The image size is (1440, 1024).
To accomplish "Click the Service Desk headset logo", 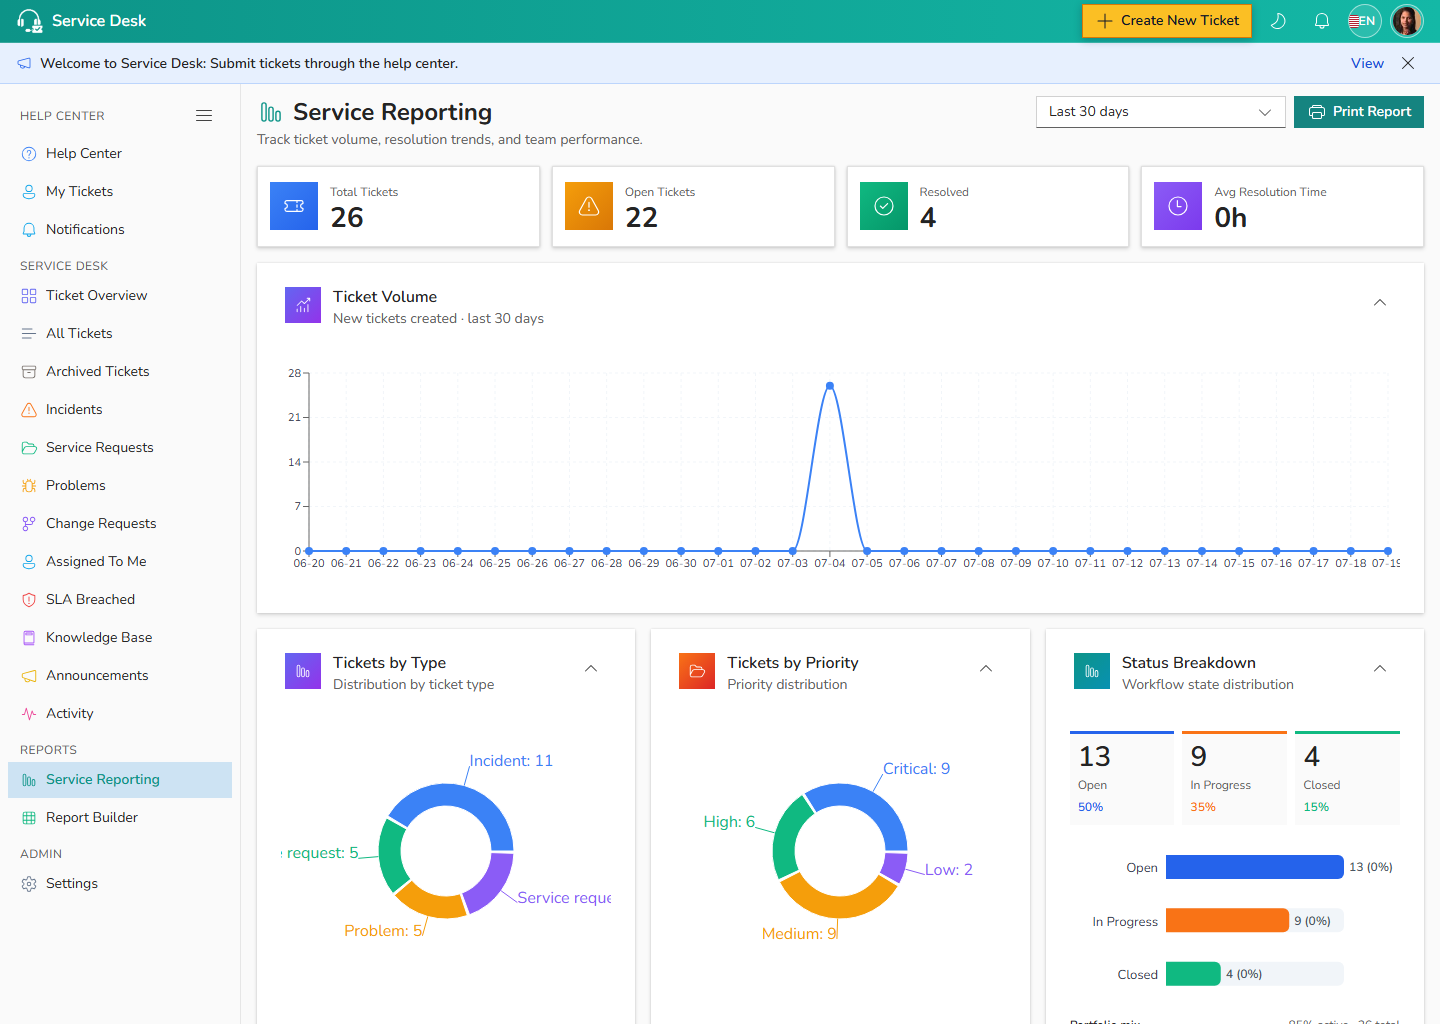I will (29, 21).
